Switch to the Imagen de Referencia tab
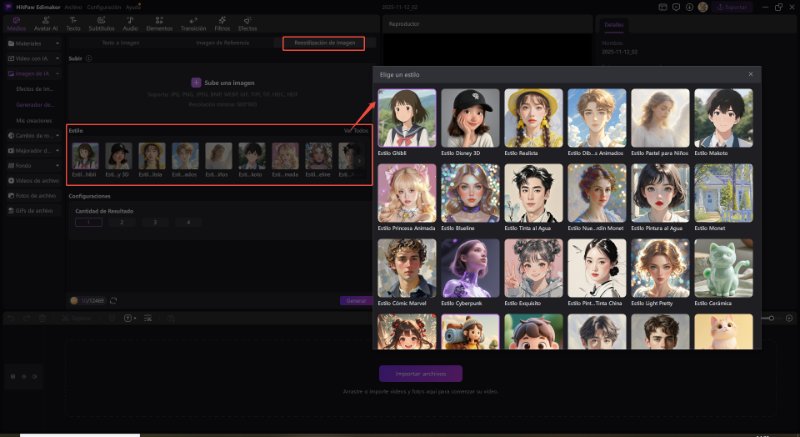Image resolution: width=800 pixels, height=437 pixels. 222,43
